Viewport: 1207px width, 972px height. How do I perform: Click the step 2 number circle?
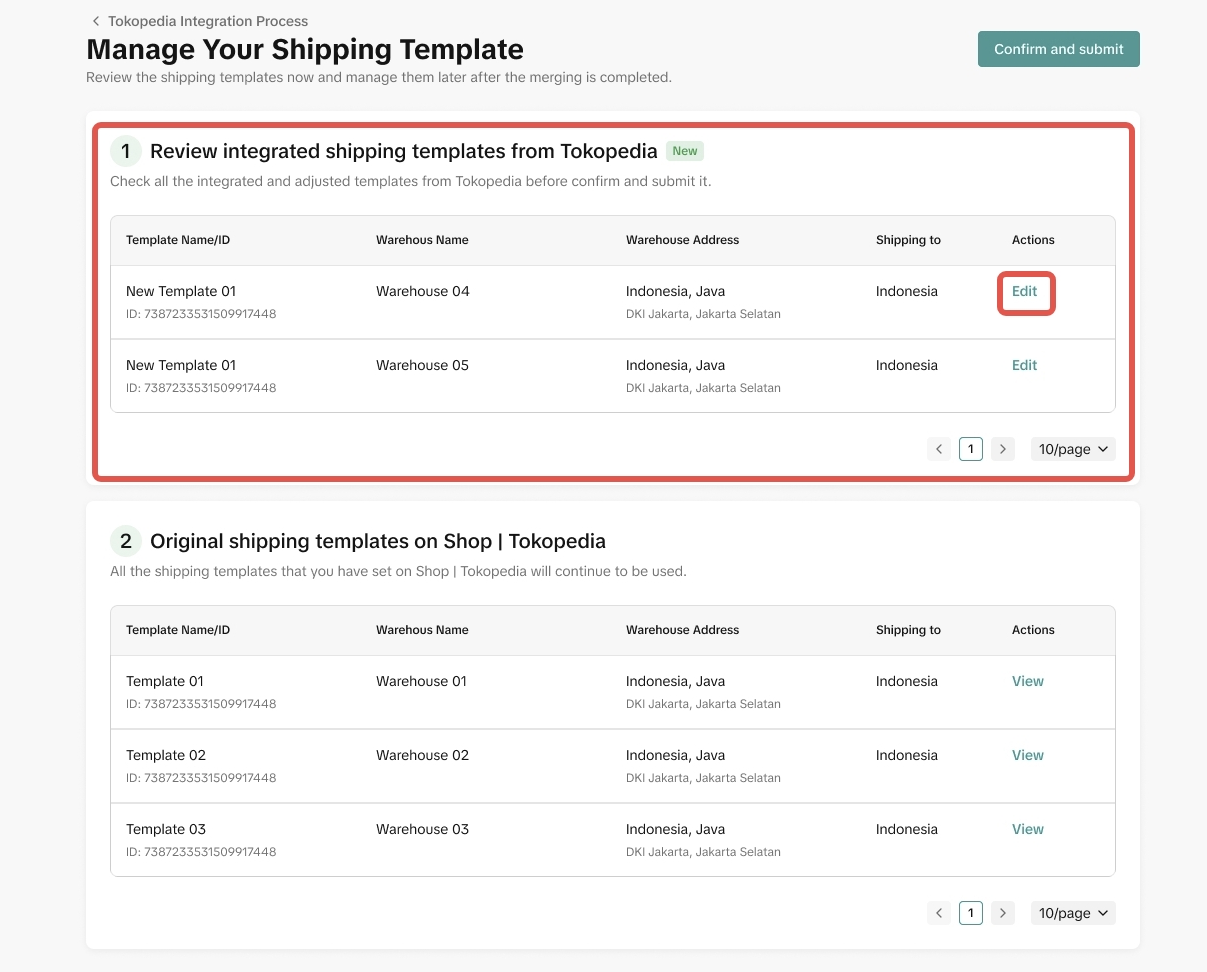126,541
